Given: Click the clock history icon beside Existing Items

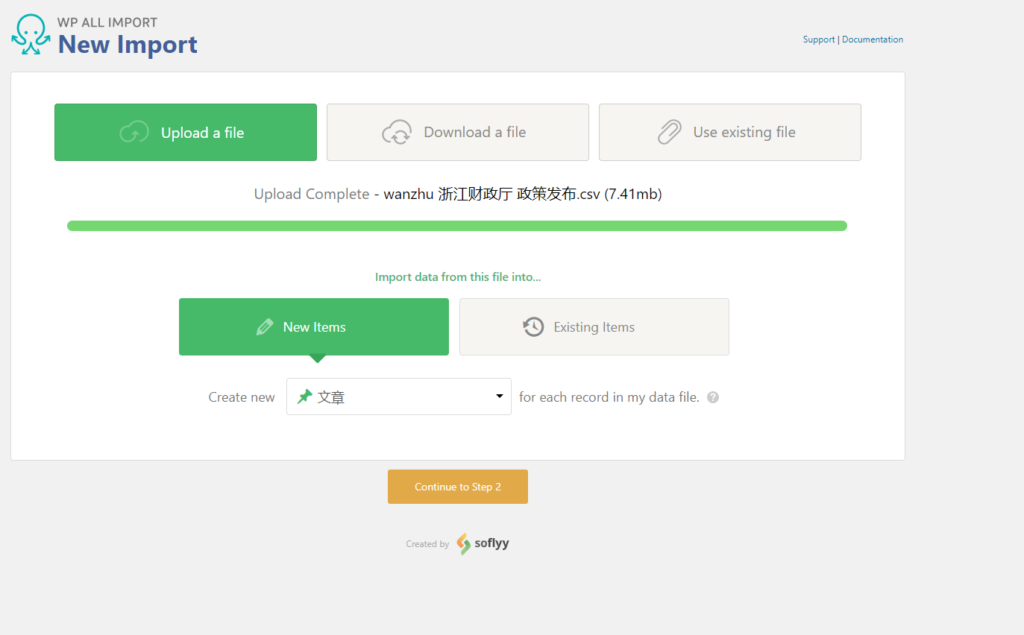Looking at the screenshot, I should click(534, 327).
